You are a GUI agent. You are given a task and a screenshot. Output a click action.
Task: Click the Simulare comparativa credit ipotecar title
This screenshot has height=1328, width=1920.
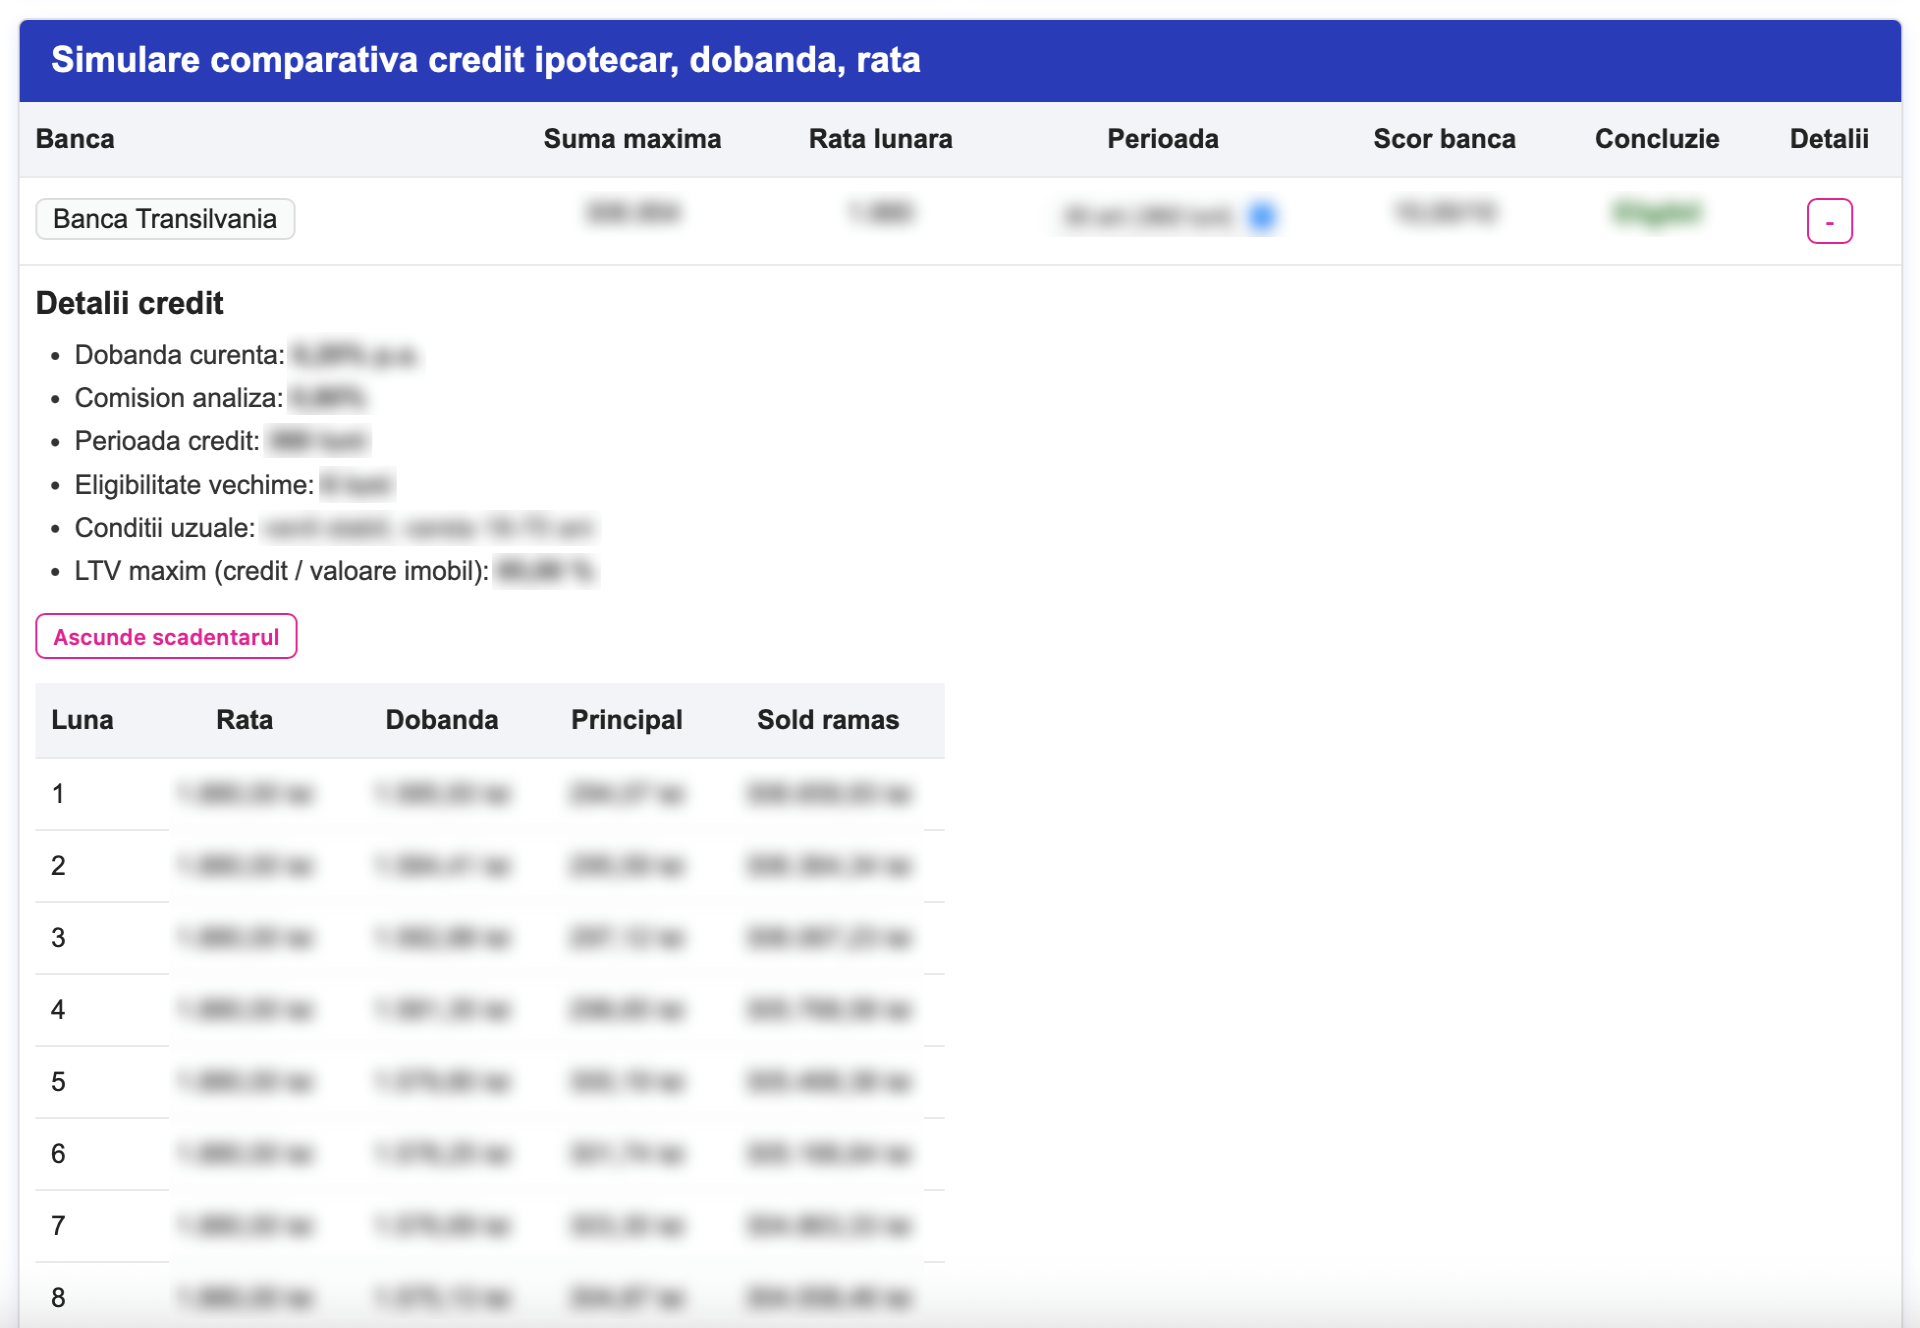coord(485,60)
